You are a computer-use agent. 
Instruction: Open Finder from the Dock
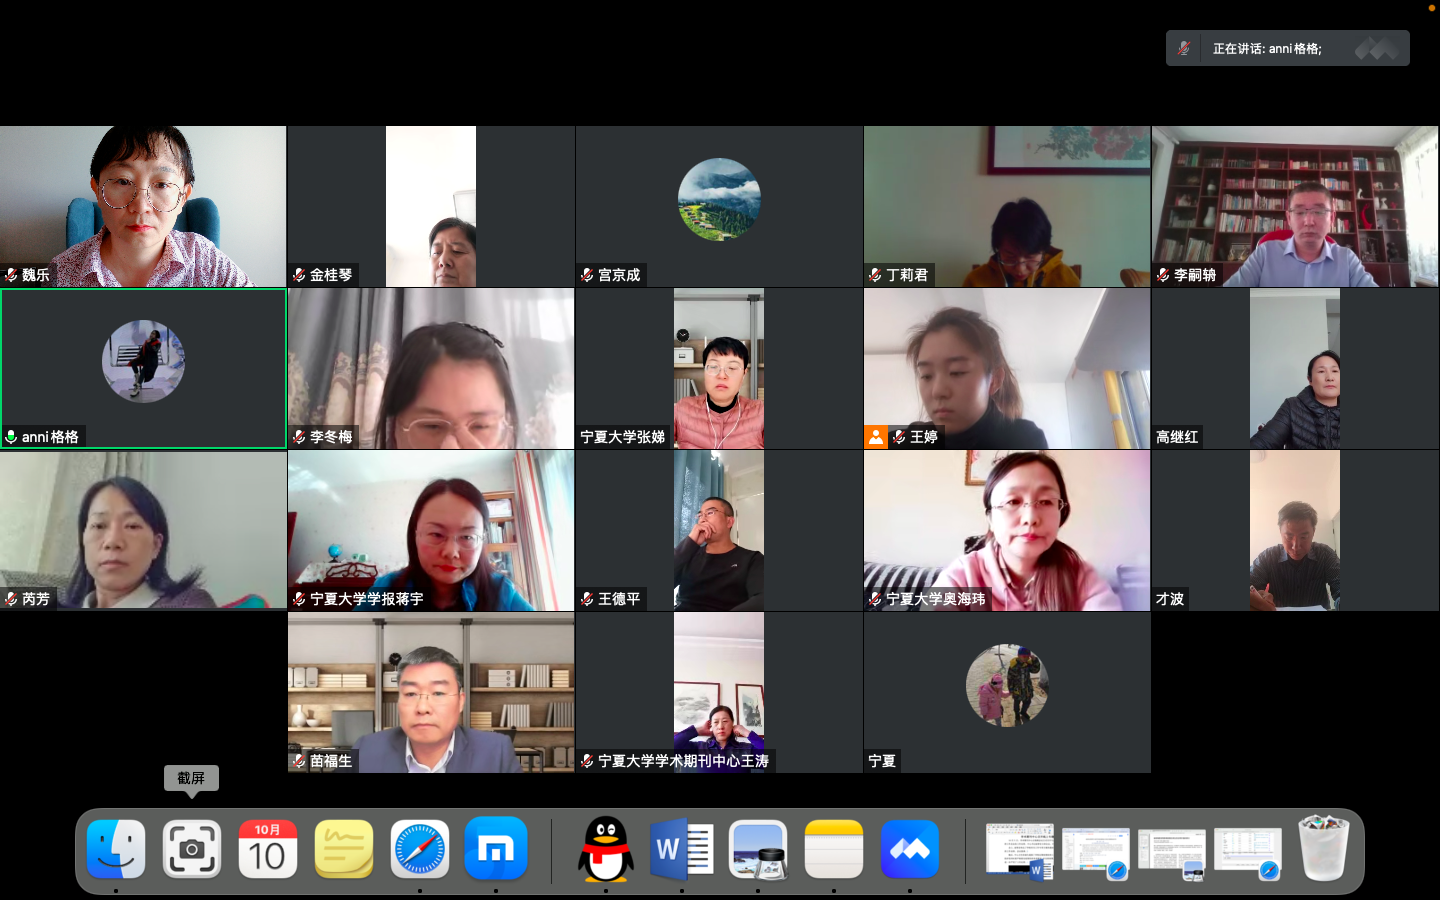116,850
